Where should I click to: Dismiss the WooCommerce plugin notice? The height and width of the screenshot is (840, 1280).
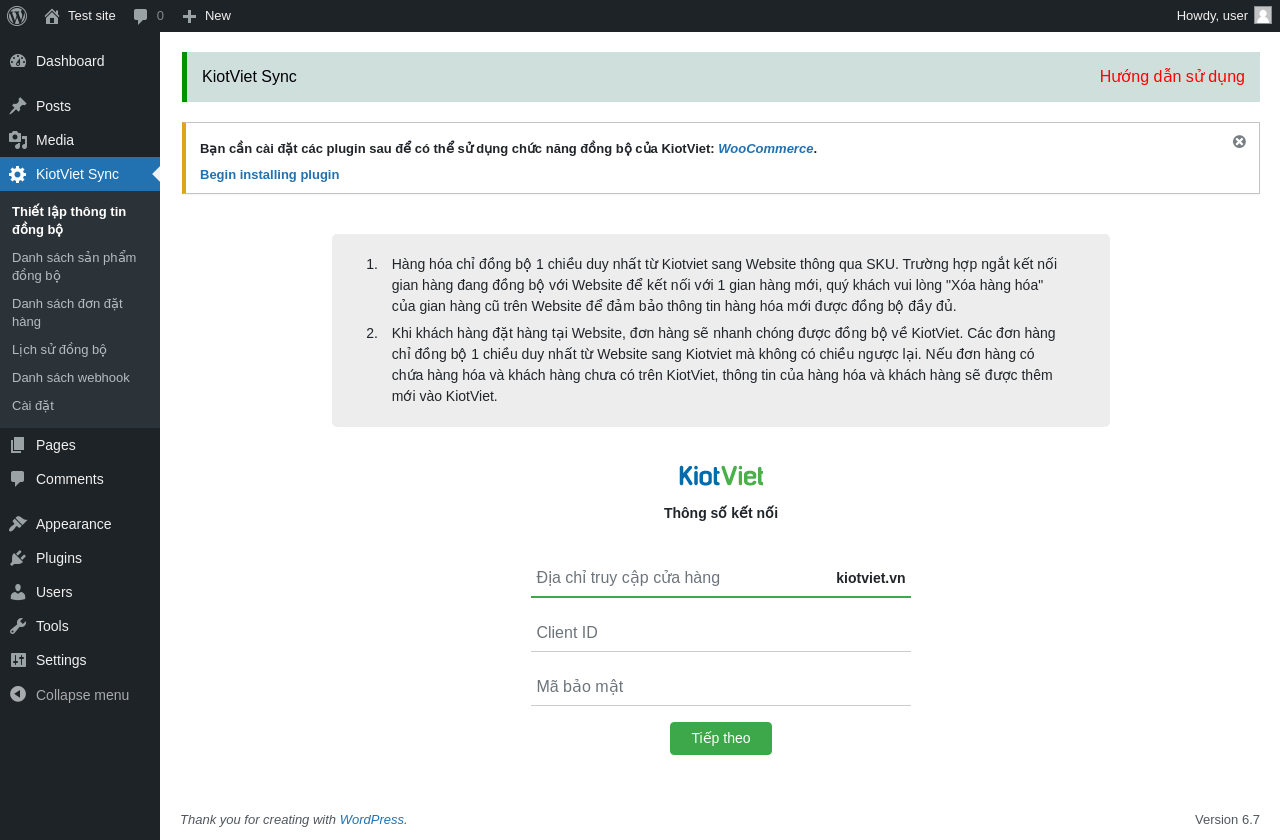pyautogui.click(x=1239, y=142)
